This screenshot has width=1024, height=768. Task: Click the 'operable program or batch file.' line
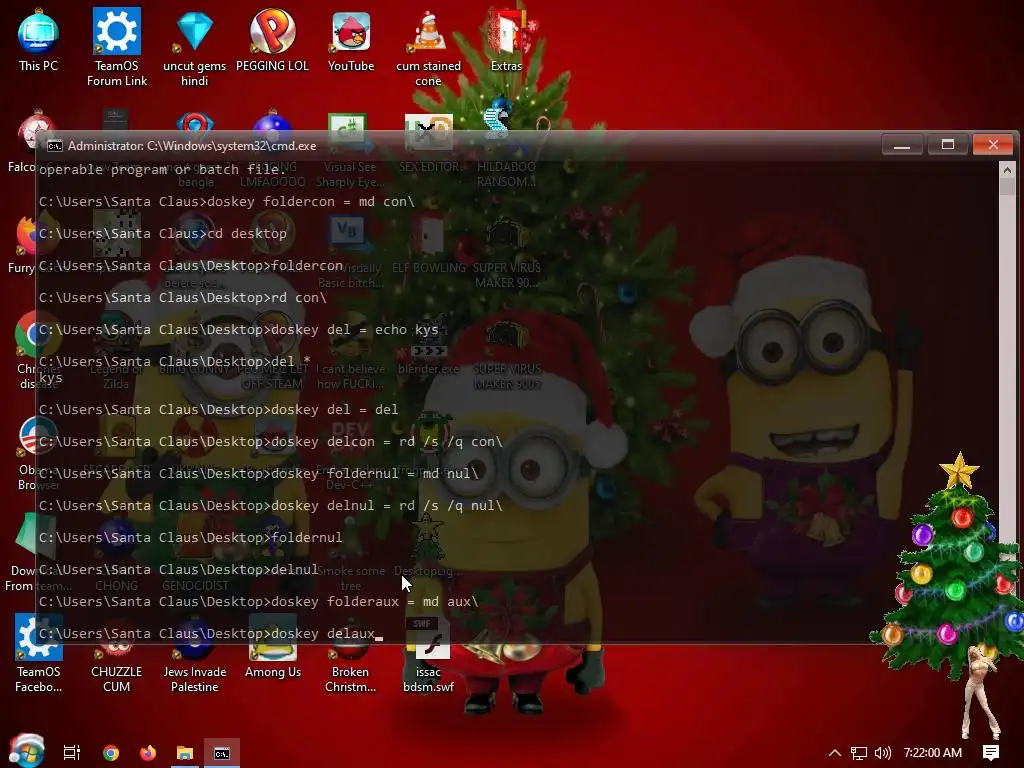(x=163, y=170)
